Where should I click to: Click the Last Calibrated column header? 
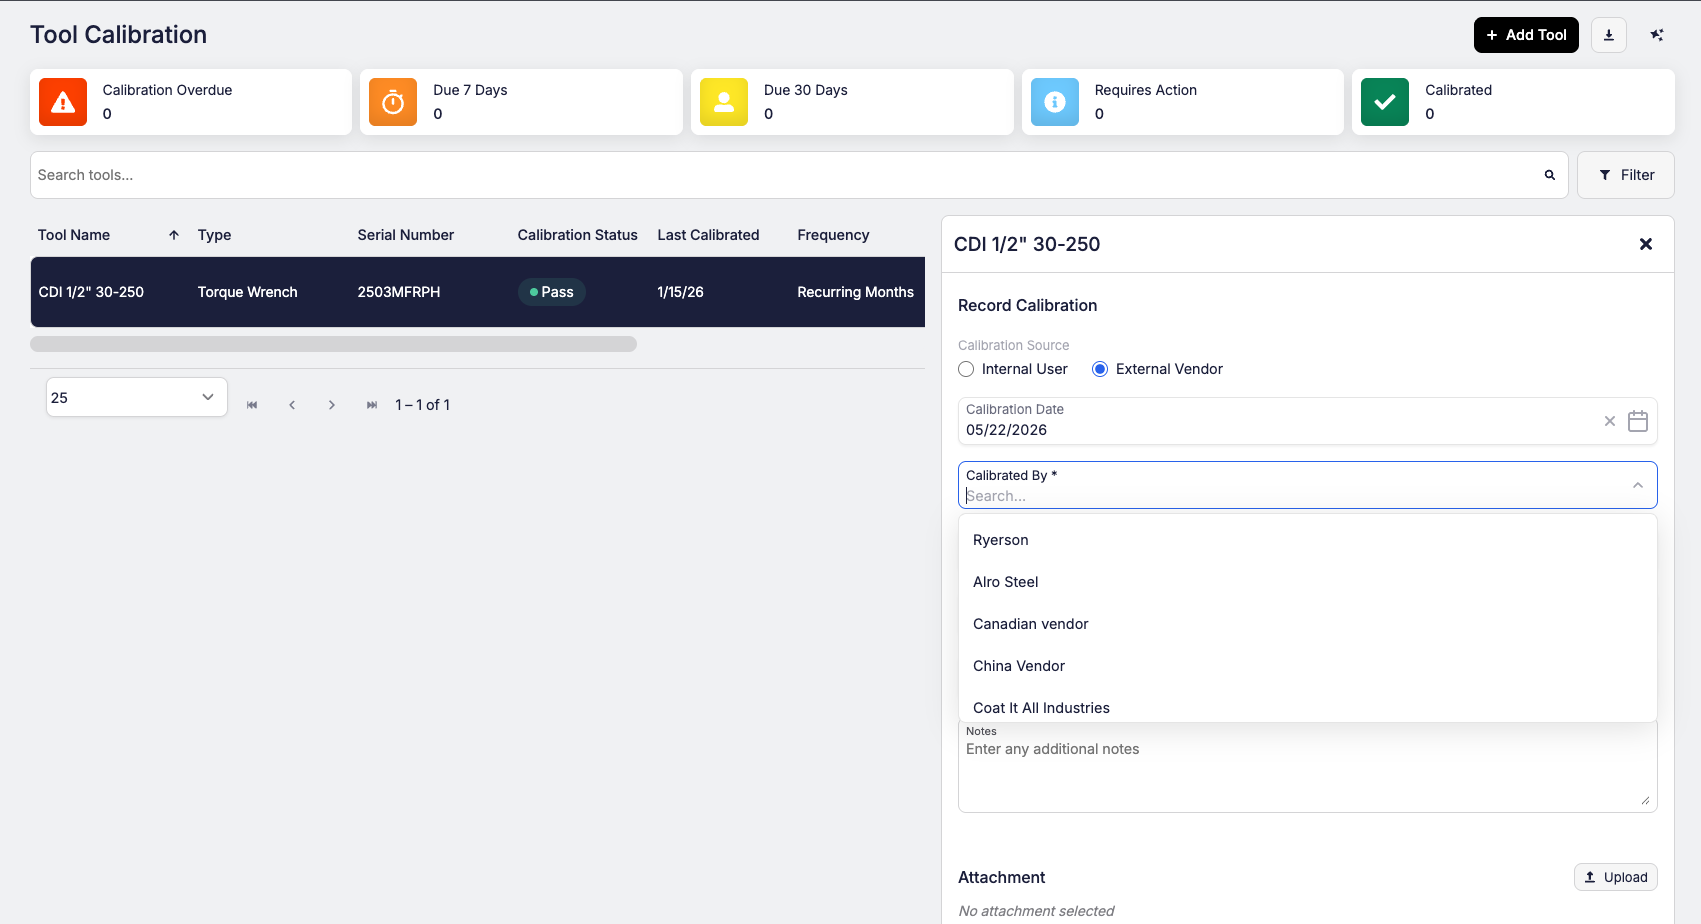[709, 235]
